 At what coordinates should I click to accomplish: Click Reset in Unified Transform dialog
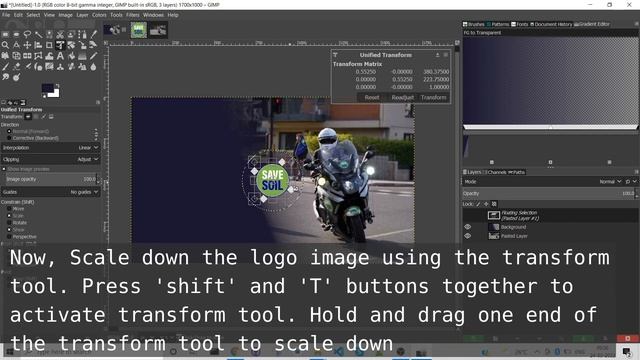[x=372, y=98]
